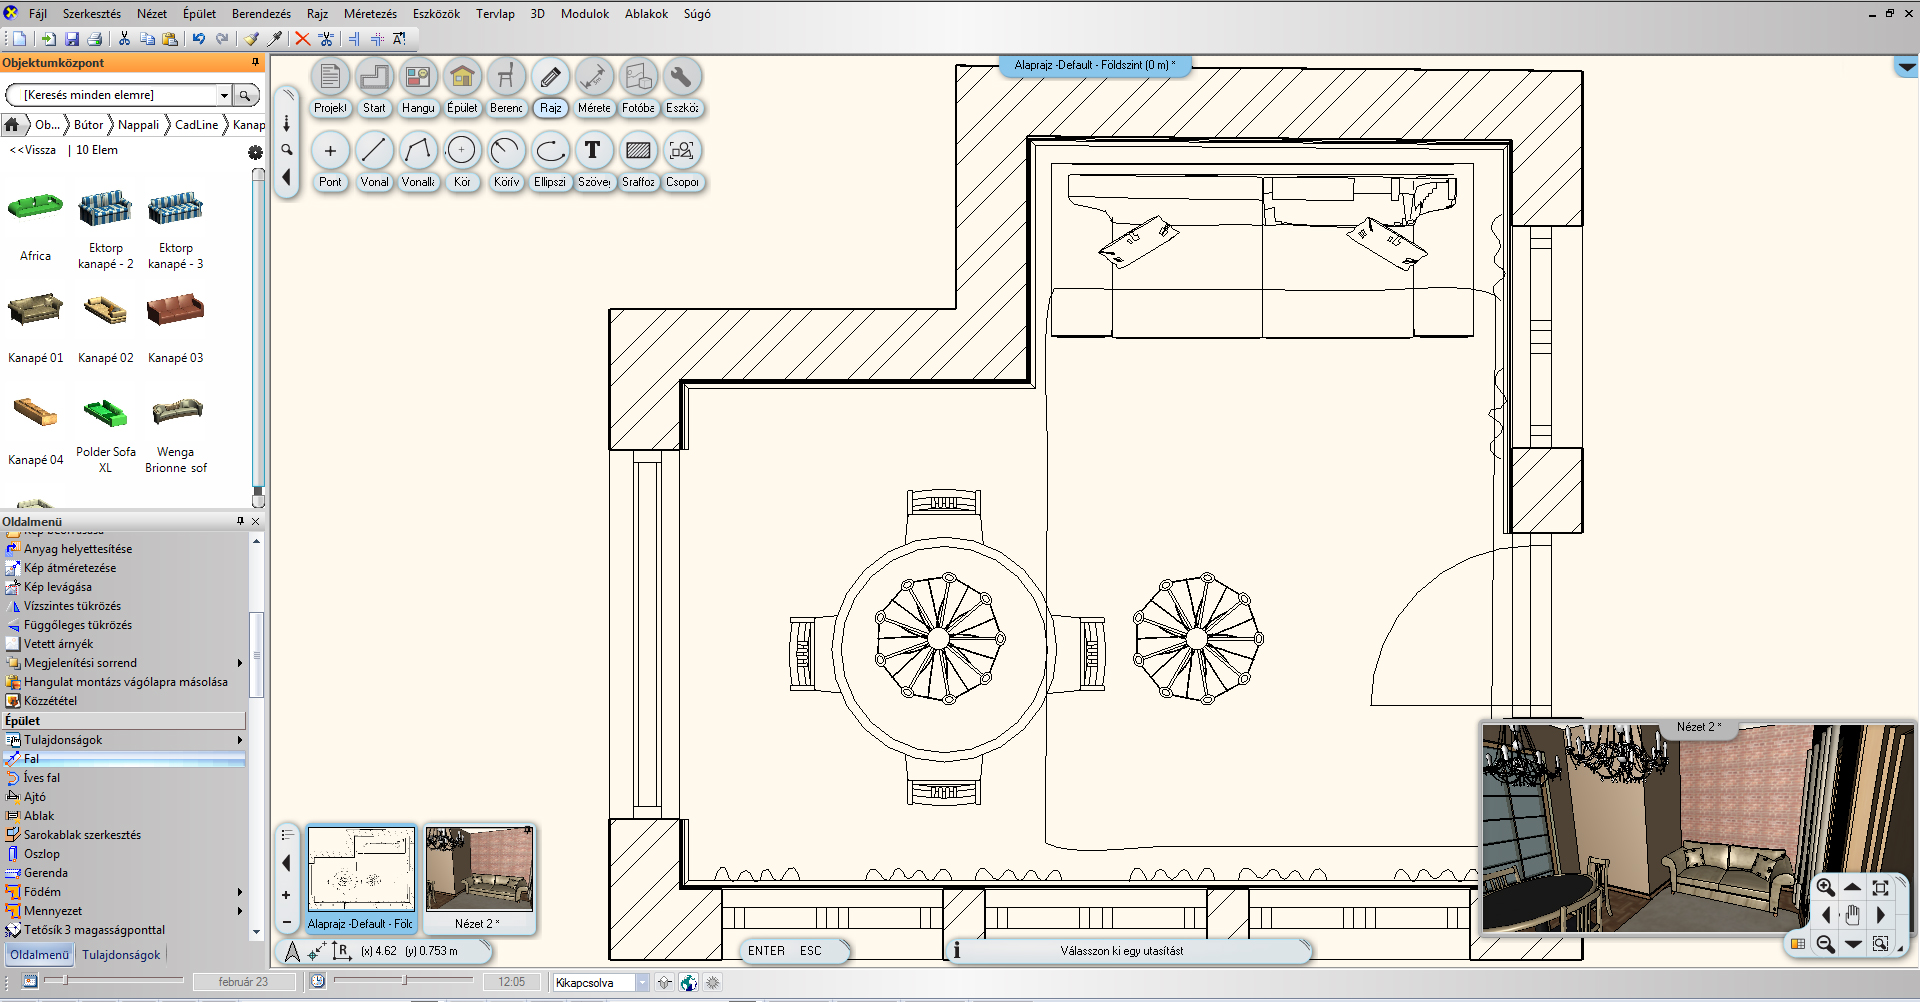Screen dimensions: 1920x1002
Task: Select the Kör circle drawing tool
Action: coord(462,151)
